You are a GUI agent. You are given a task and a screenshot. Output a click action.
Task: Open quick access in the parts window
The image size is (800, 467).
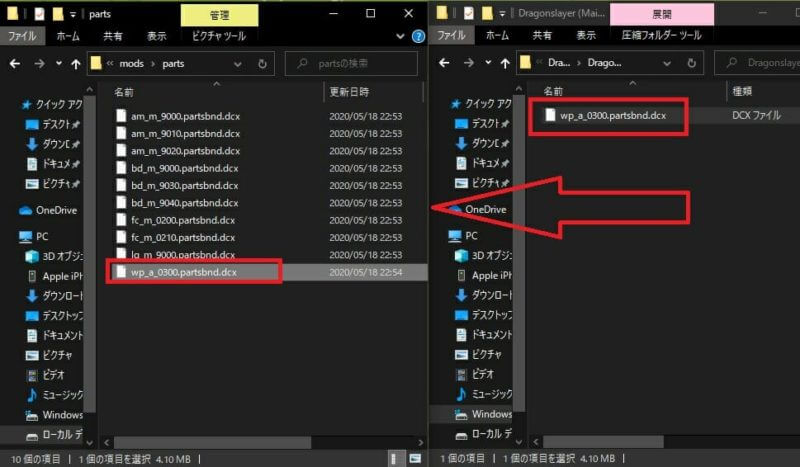coord(52,105)
